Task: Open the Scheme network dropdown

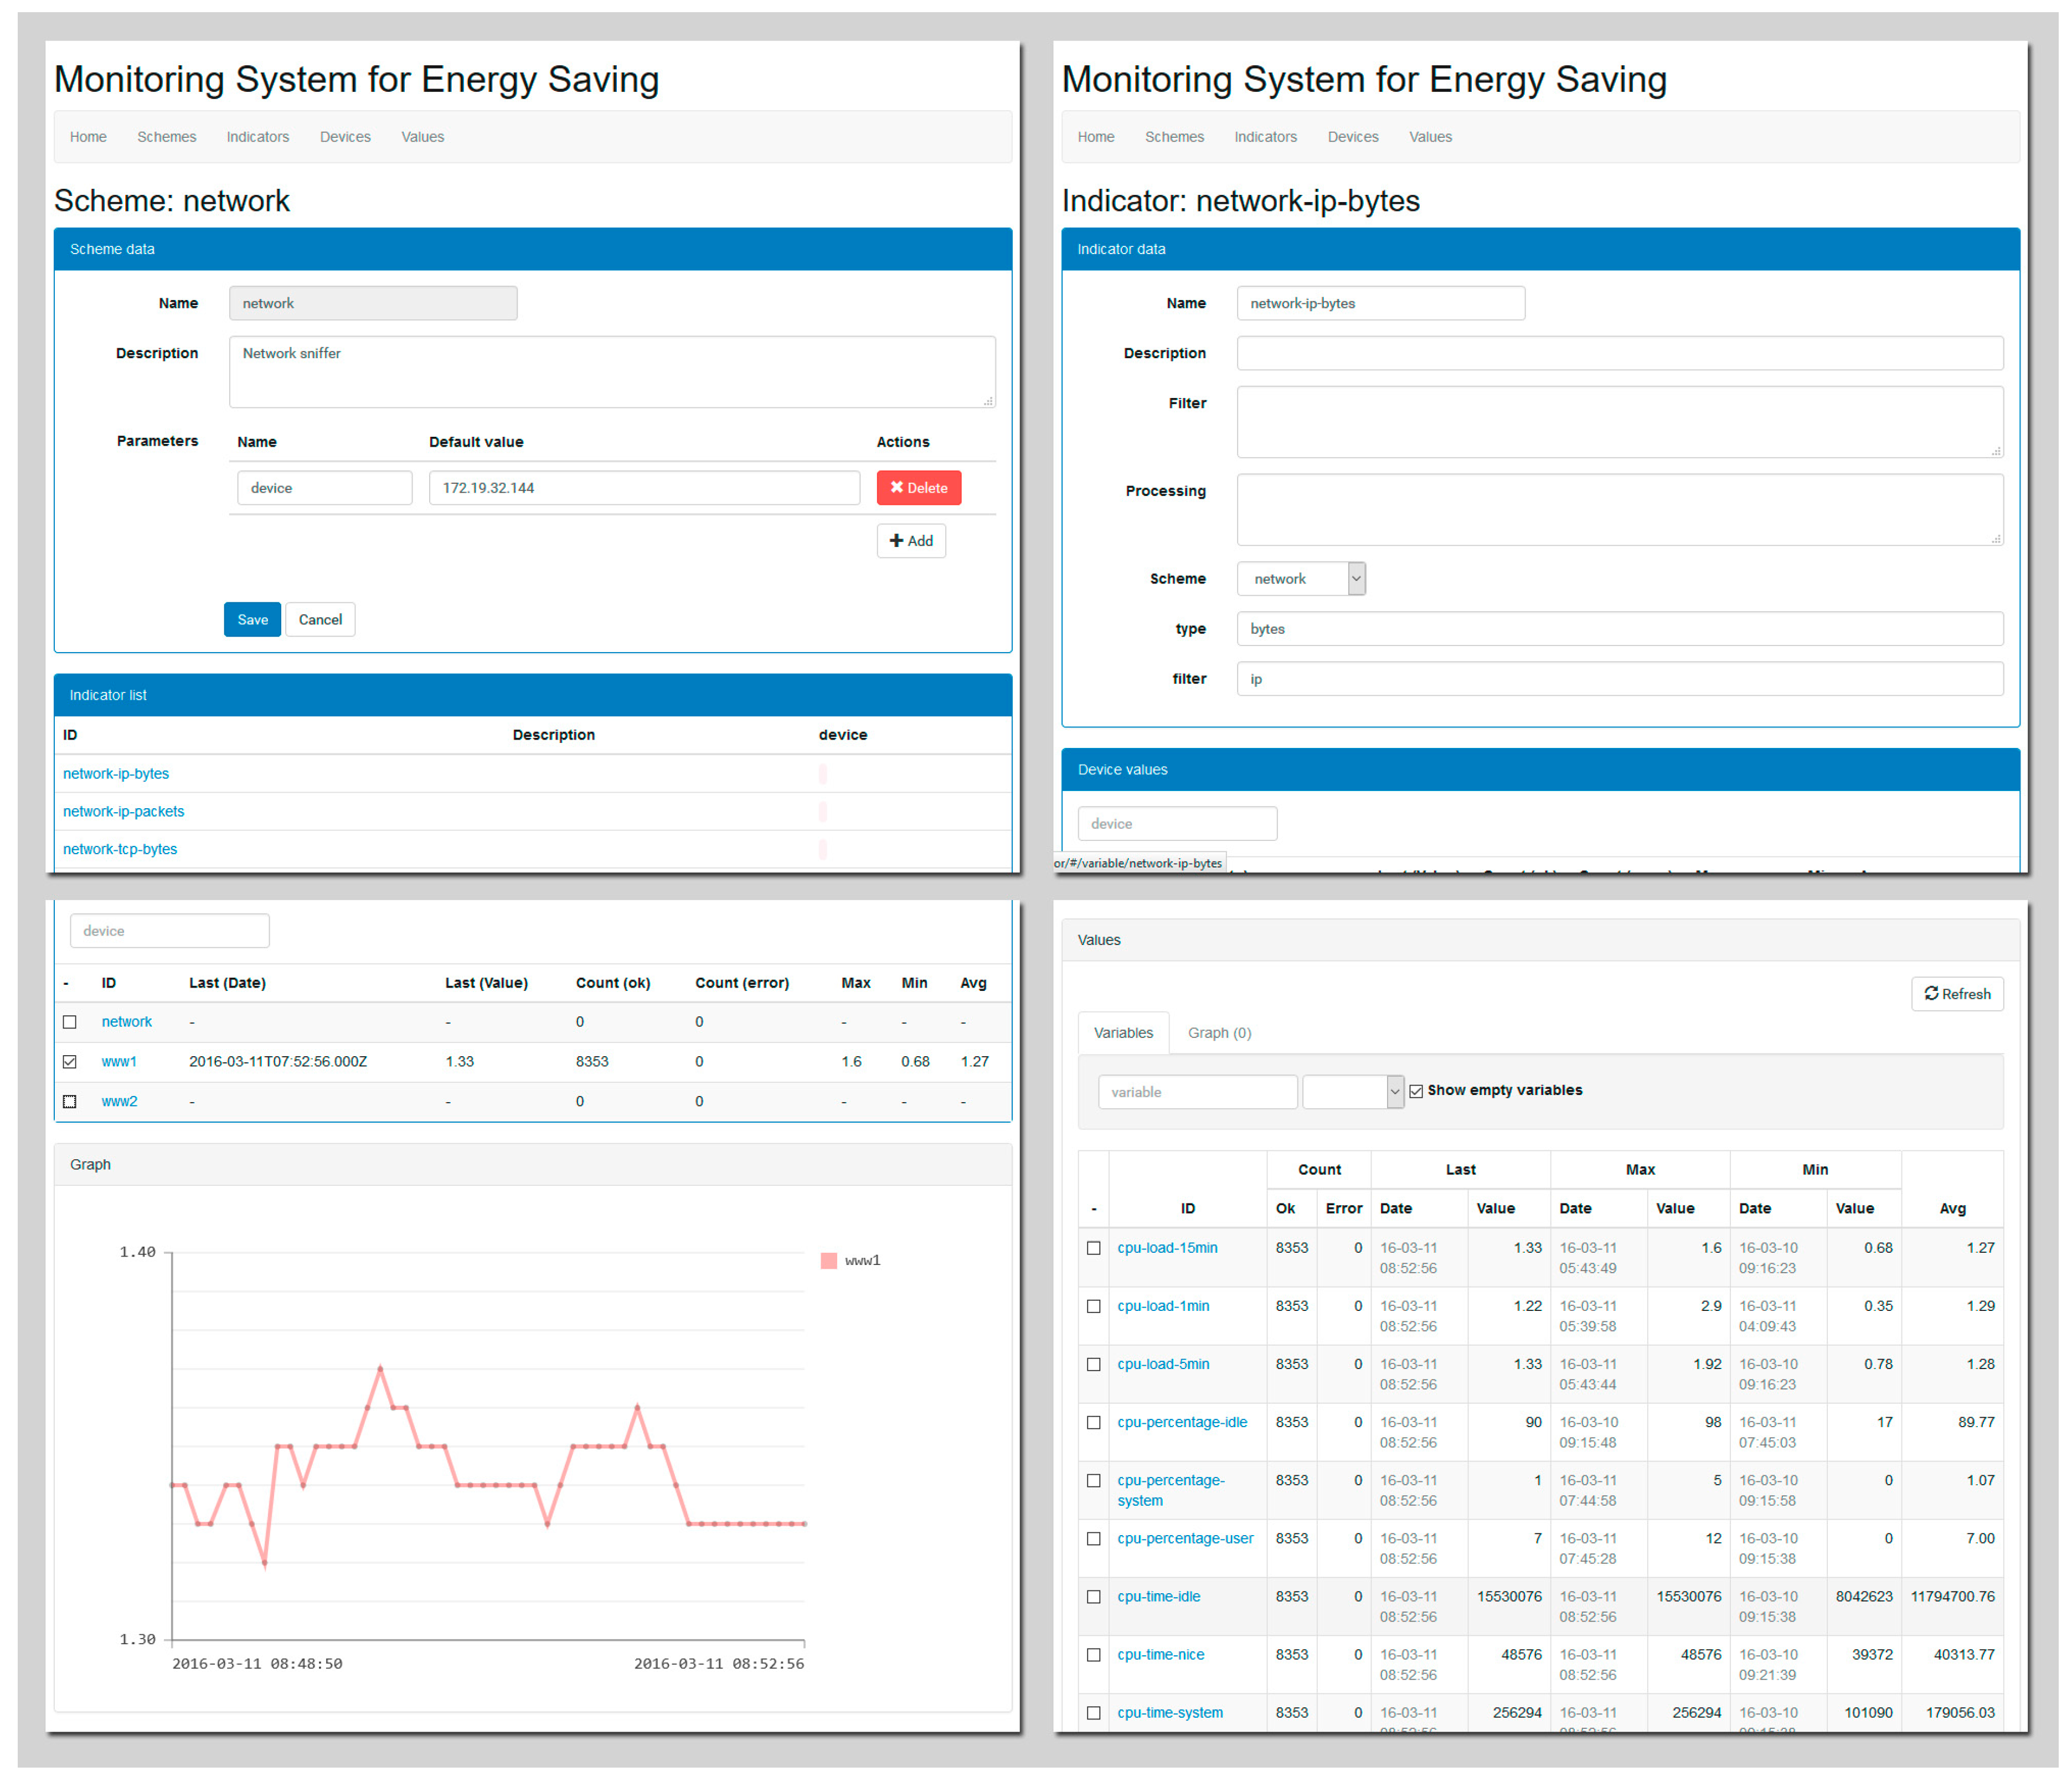Action: click(1300, 579)
